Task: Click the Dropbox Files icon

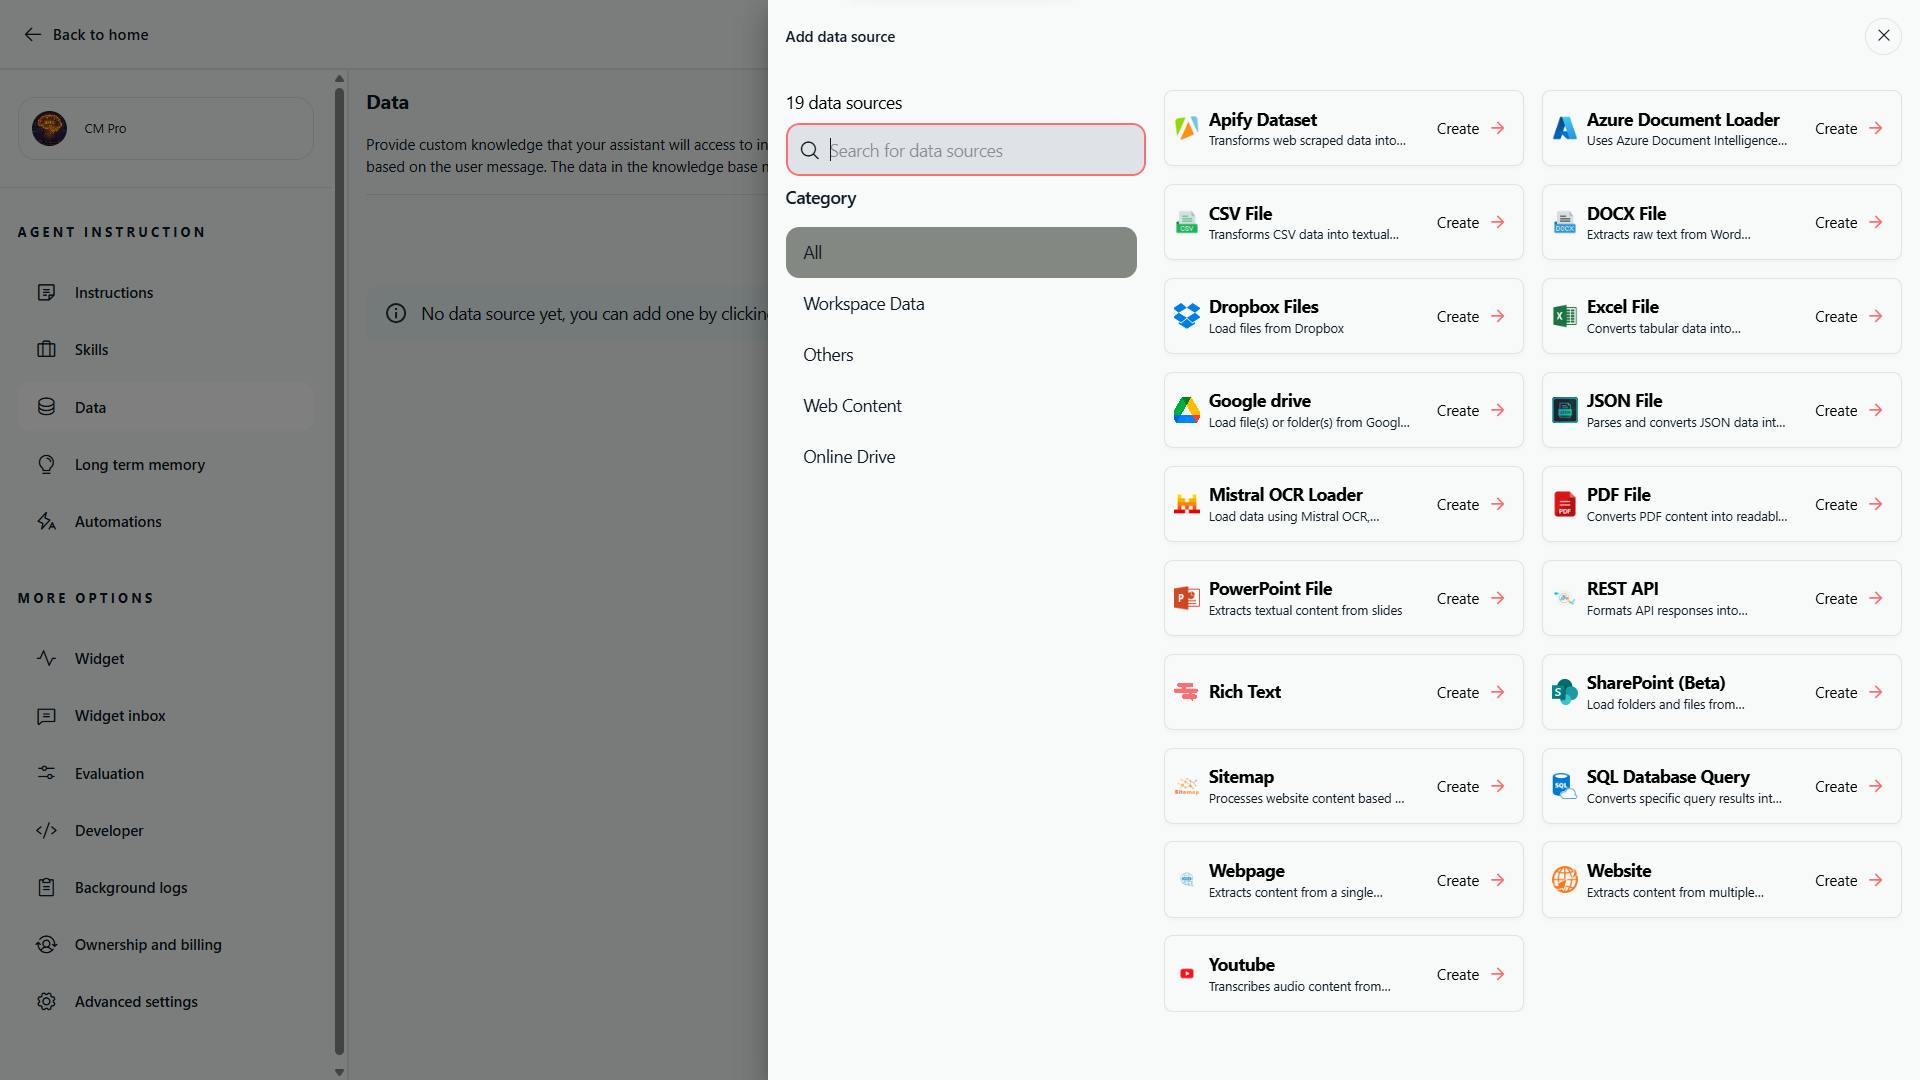Action: pyautogui.click(x=1186, y=316)
